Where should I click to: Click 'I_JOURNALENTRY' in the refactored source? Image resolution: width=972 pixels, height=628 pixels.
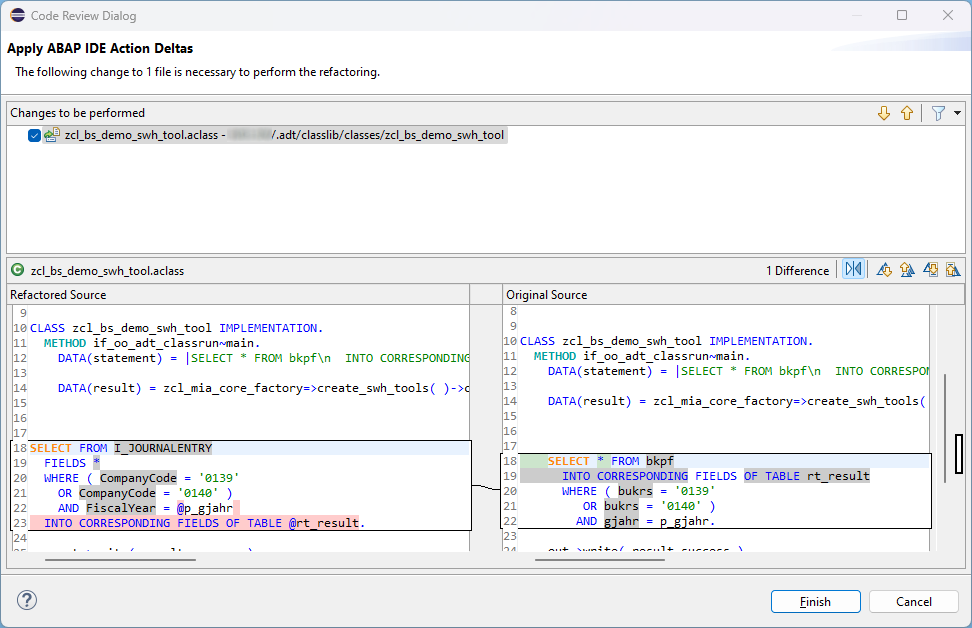[x=163, y=448]
